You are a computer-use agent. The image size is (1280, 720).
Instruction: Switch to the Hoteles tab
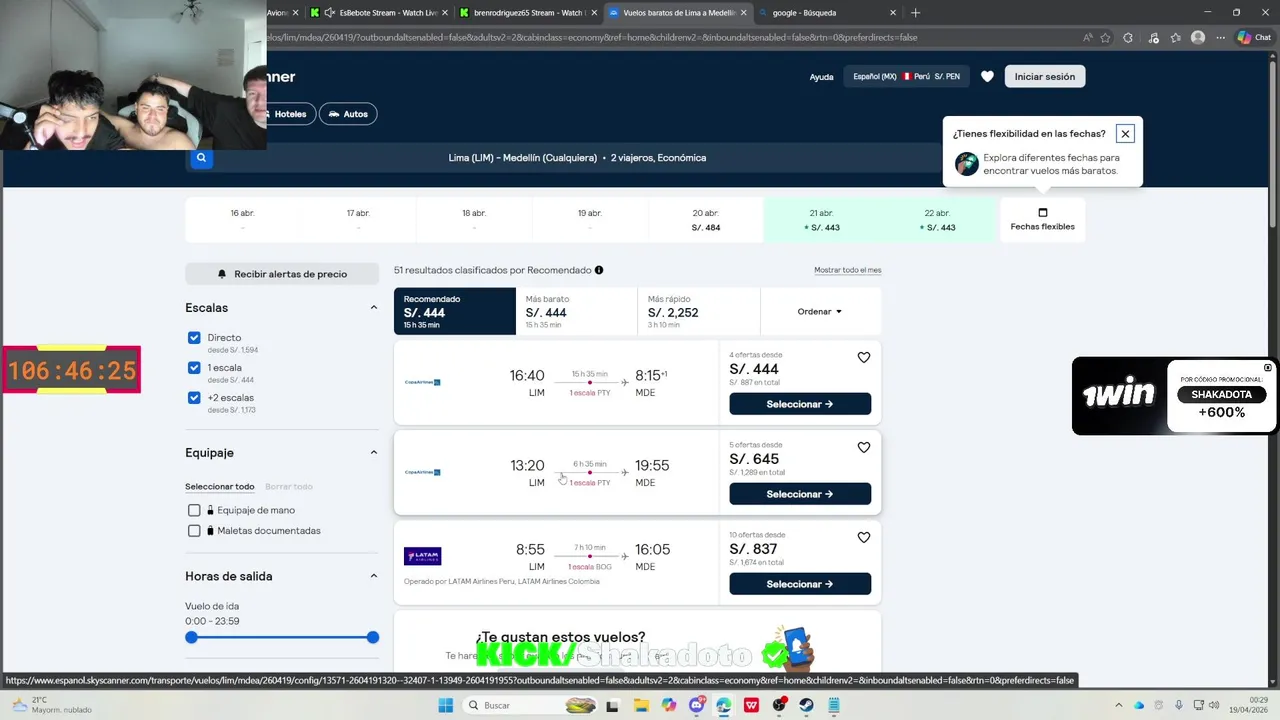(x=291, y=114)
